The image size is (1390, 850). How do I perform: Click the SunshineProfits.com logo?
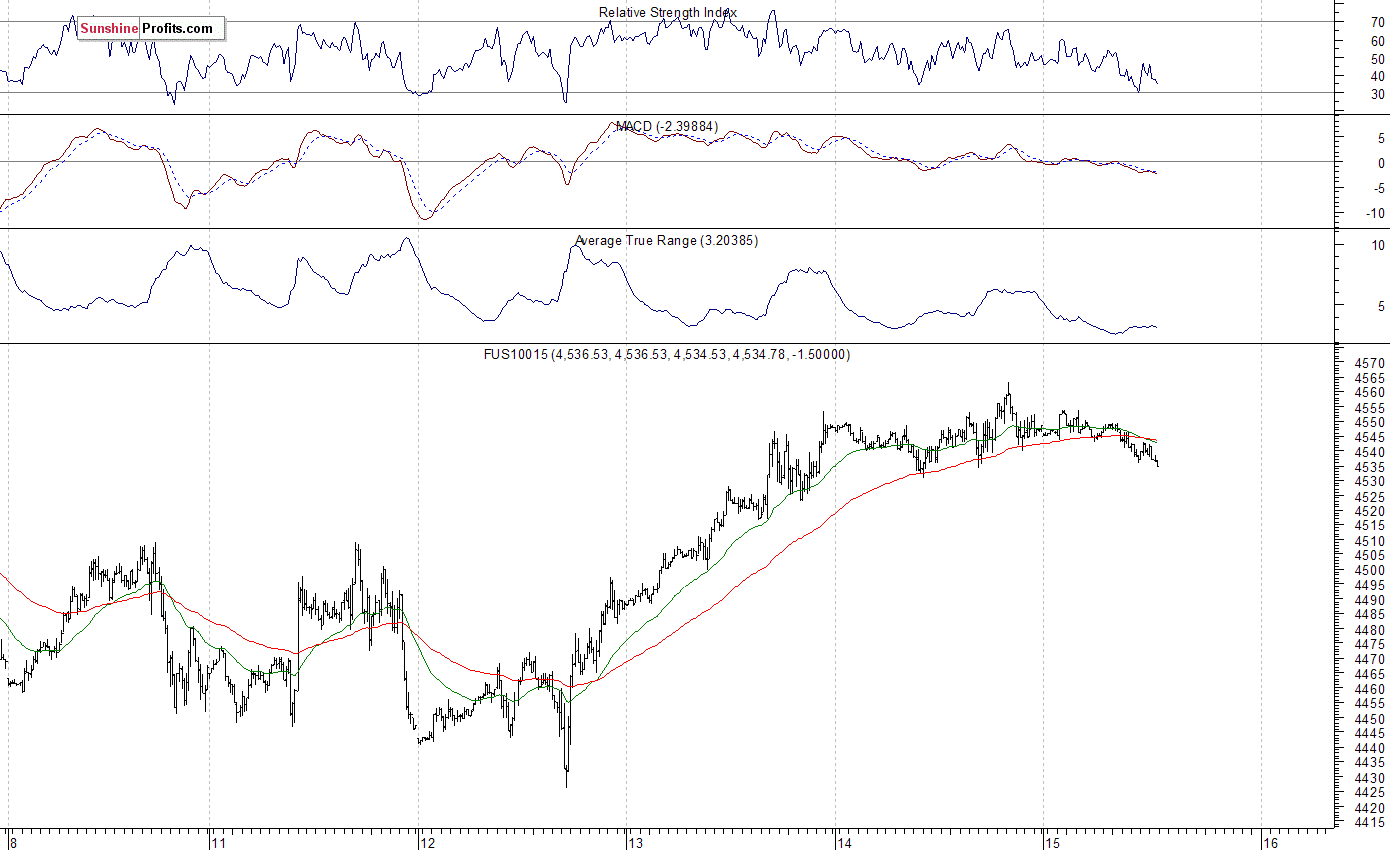(x=151, y=29)
